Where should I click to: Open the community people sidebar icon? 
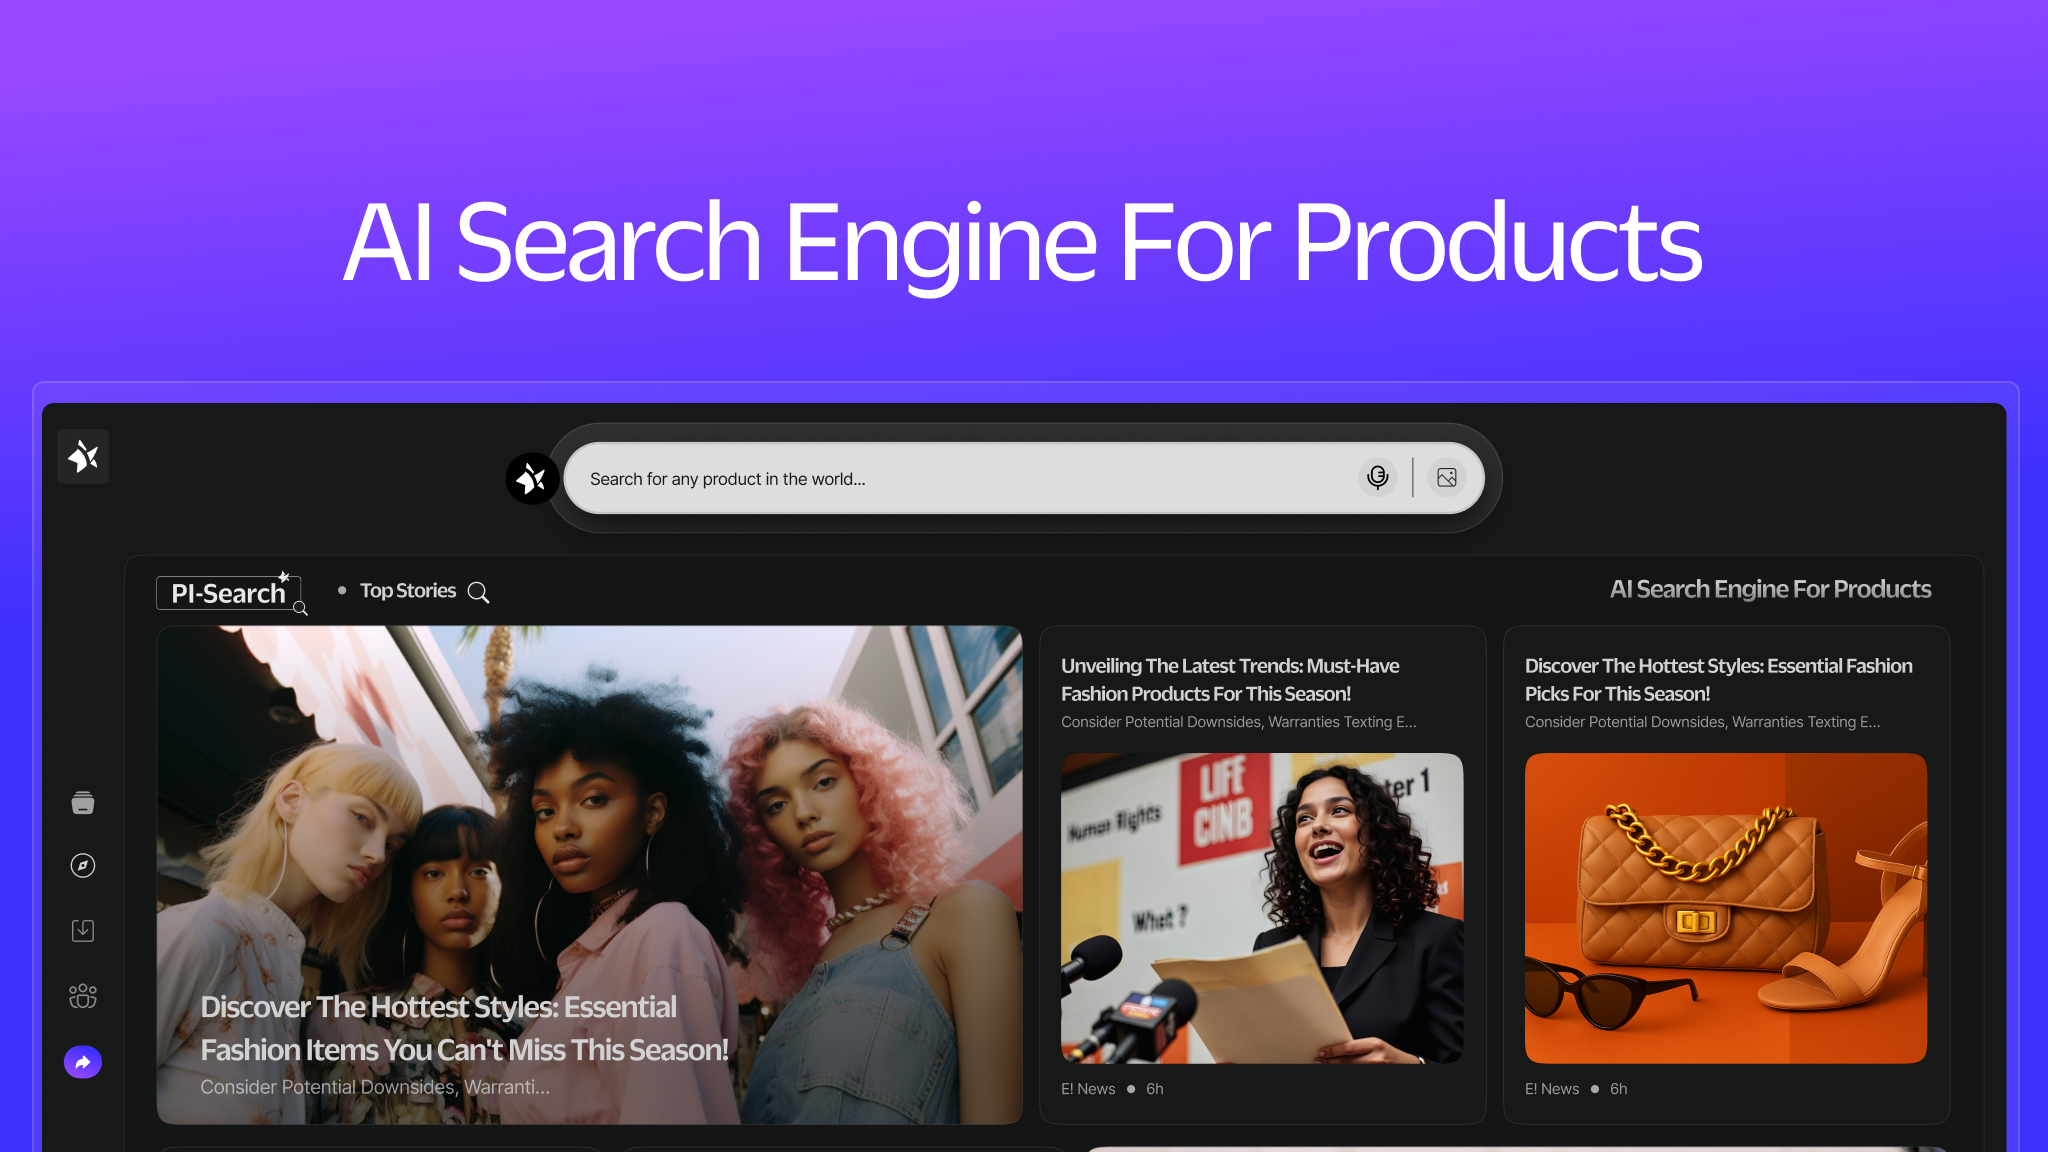[83, 996]
